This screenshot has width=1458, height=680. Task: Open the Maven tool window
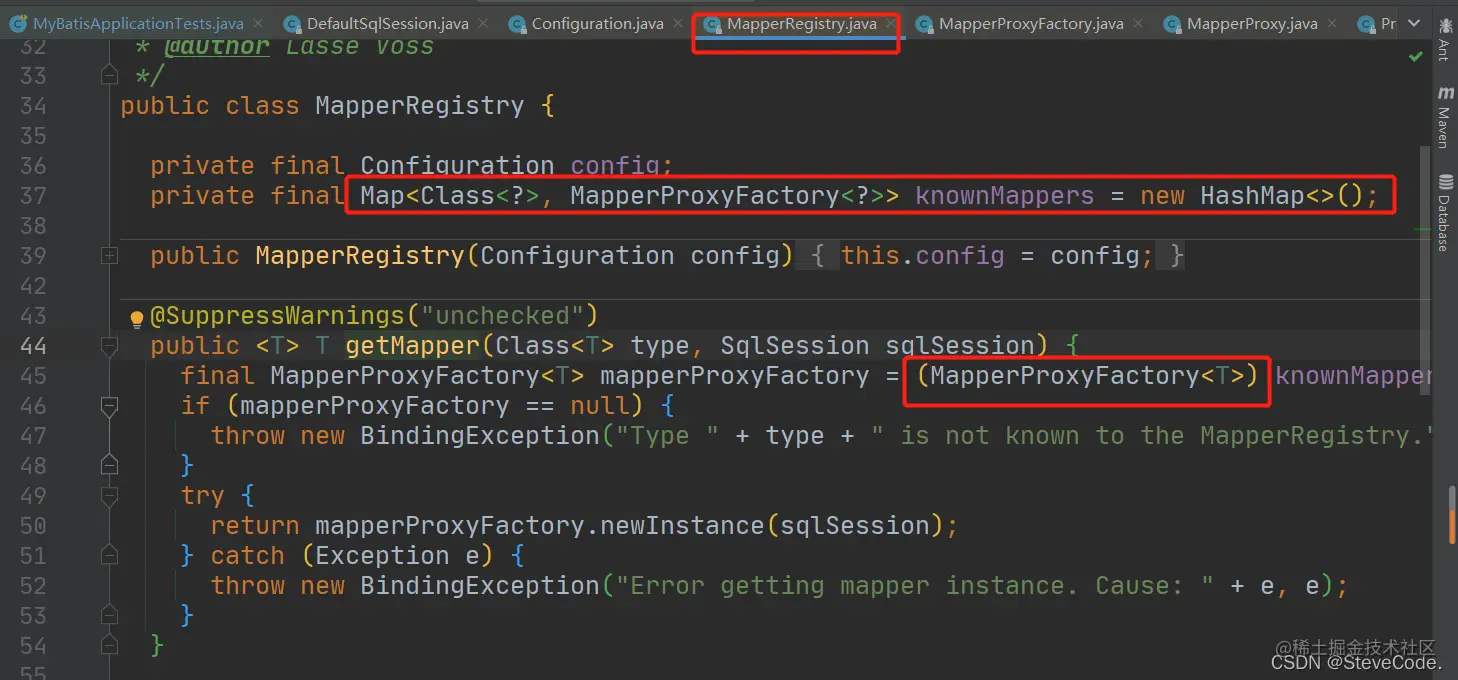point(1444,116)
